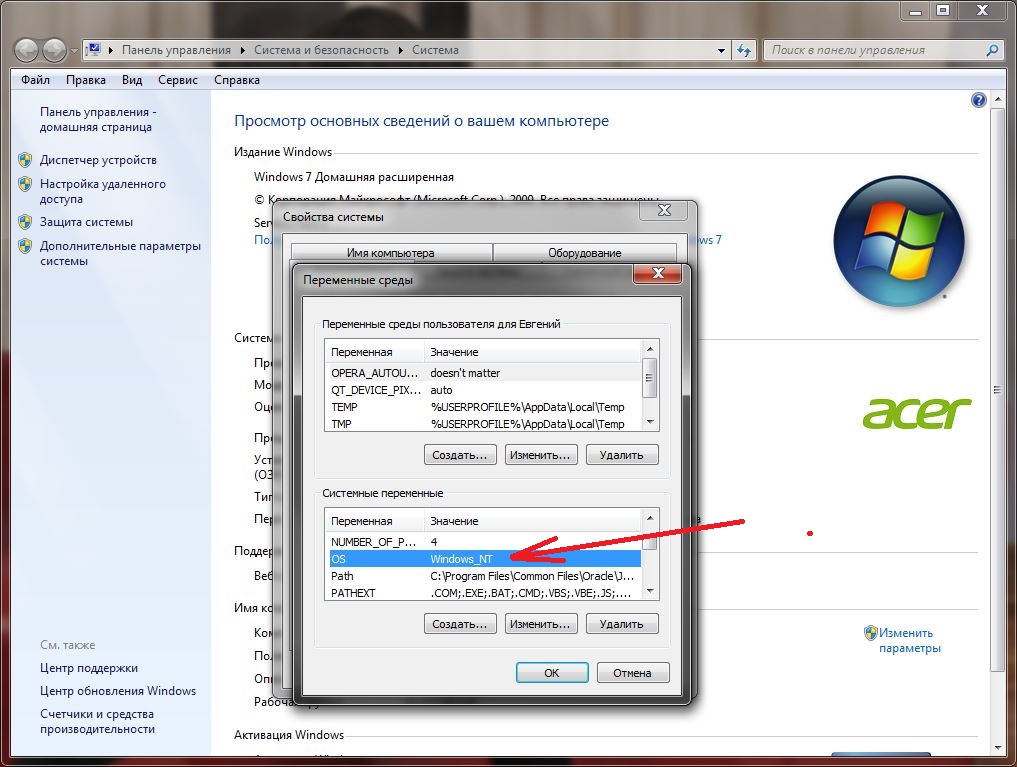This screenshot has height=767, width=1017.
Task: Click Создать button under system variables
Action: tap(460, 624)
